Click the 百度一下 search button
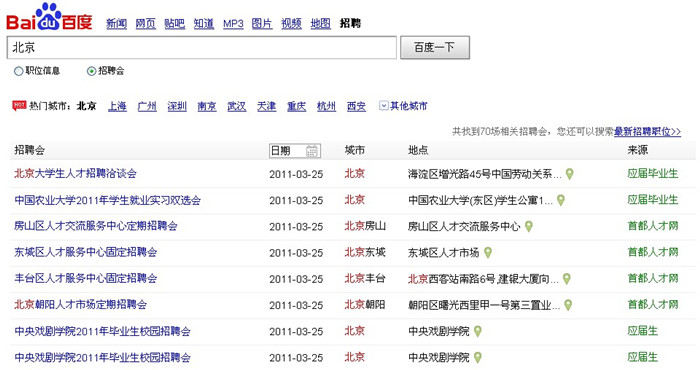This screenshot has height=370, width=700. click(x=435, y=47)
